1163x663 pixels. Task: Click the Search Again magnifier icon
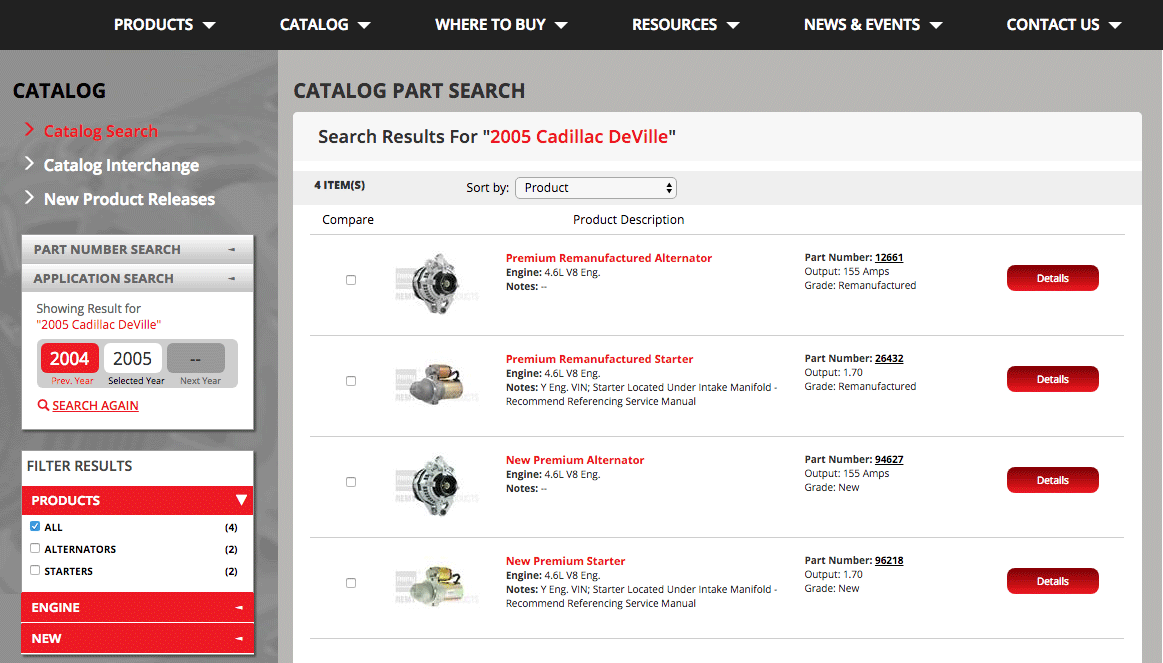44,405
